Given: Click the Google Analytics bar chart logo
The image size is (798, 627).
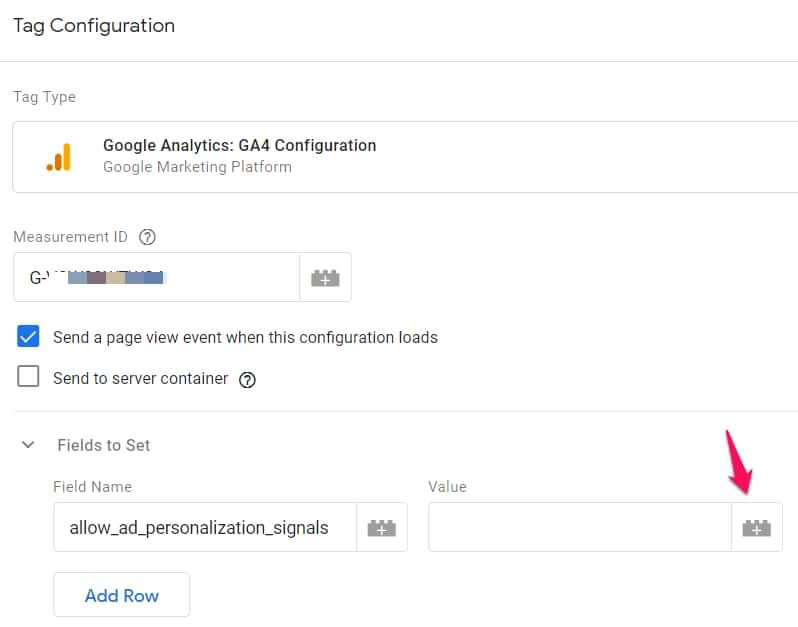Looking at the screenshot, I should pos(59,157).
